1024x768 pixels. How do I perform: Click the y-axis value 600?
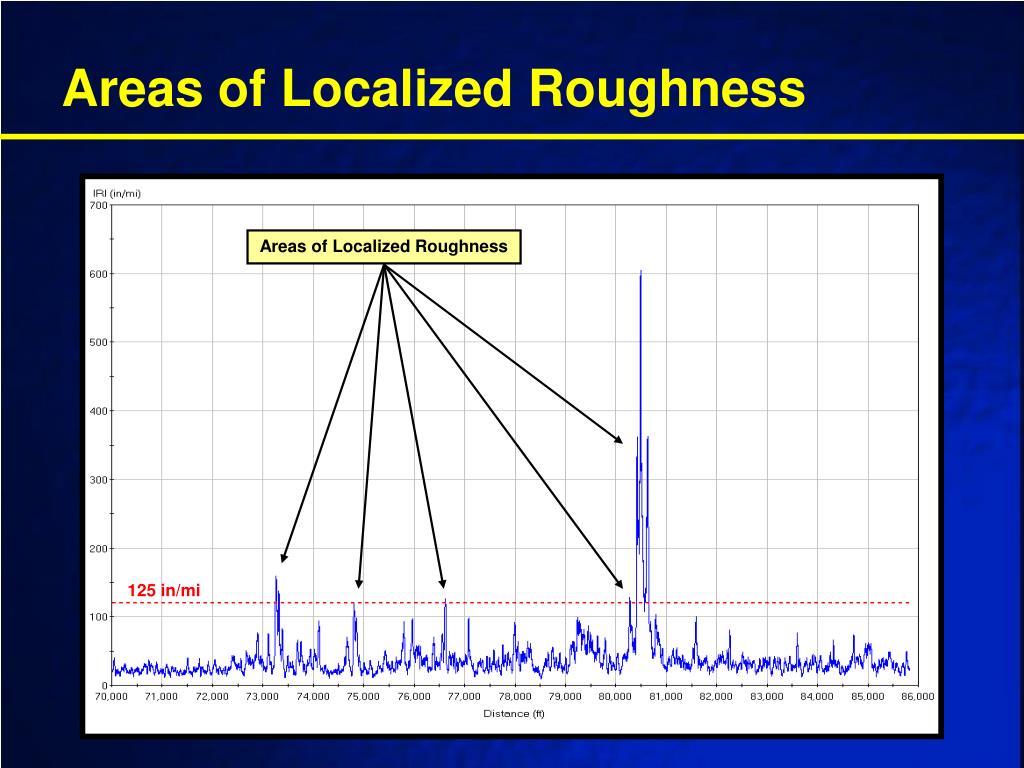pos(99,274)
